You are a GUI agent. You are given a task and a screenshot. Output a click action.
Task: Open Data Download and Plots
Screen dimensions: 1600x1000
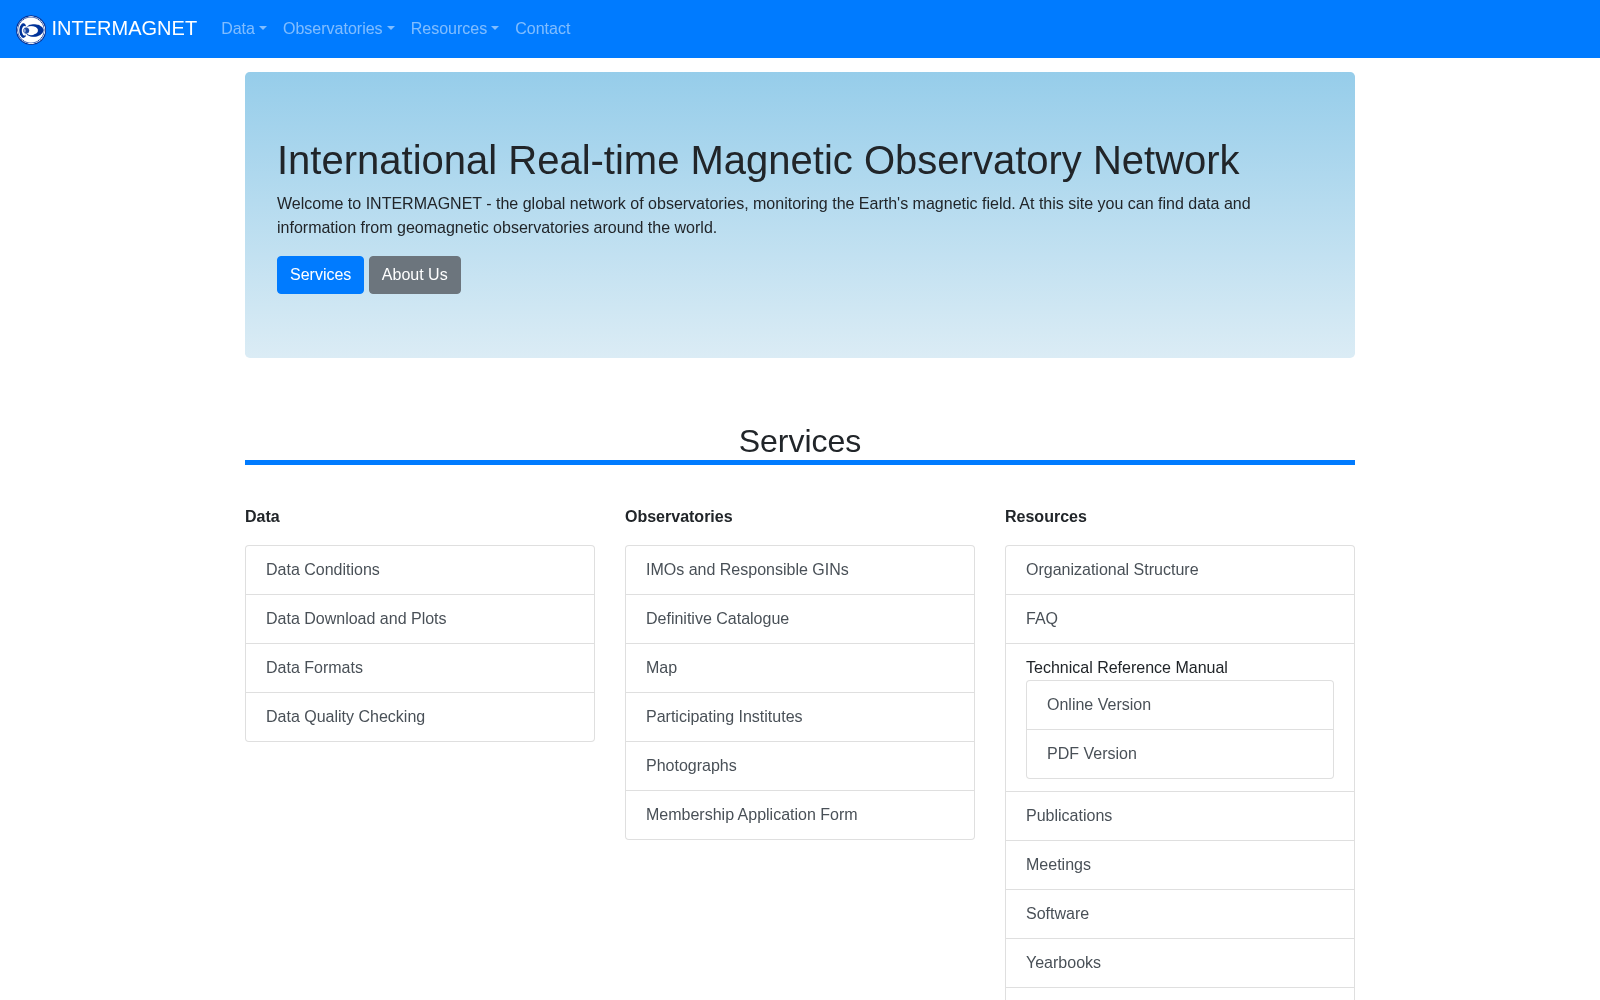(x=420, y=619)
